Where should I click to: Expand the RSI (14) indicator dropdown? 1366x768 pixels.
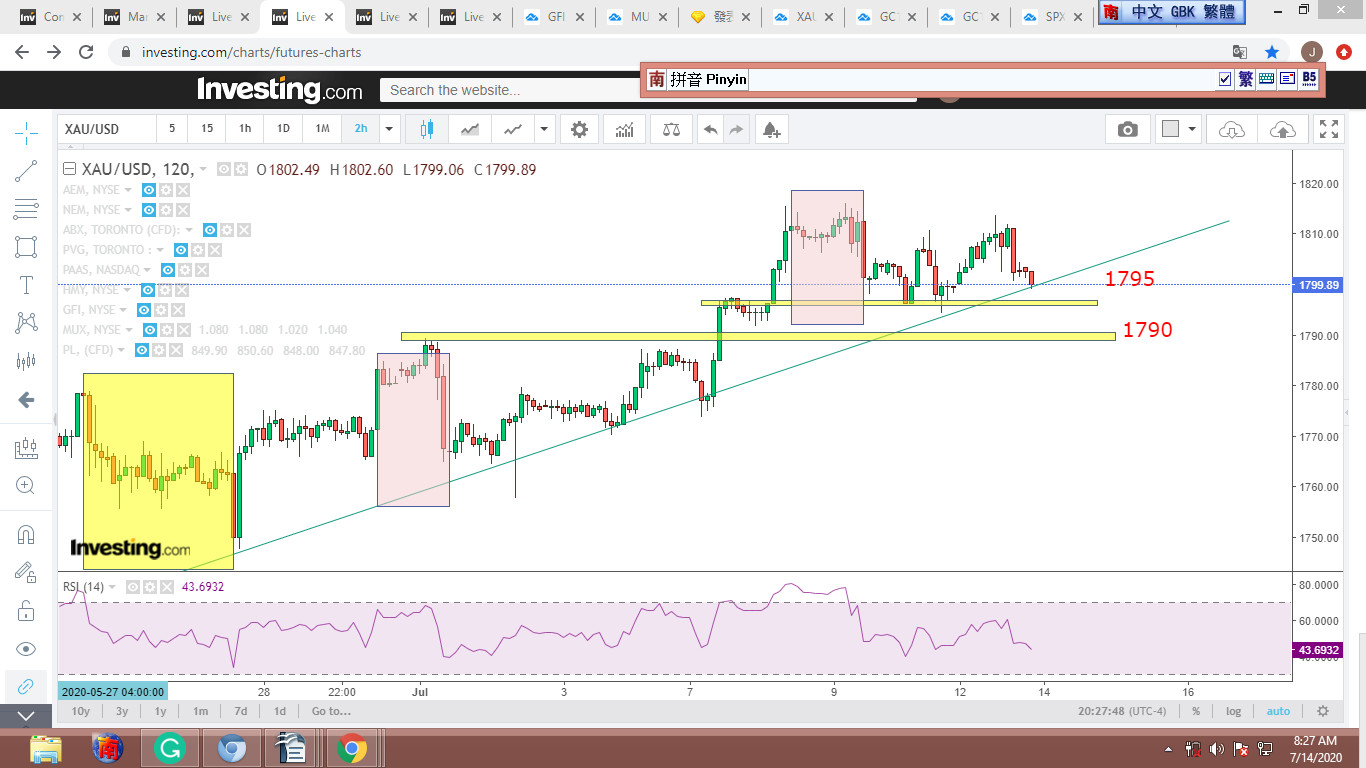pos(113,587)
